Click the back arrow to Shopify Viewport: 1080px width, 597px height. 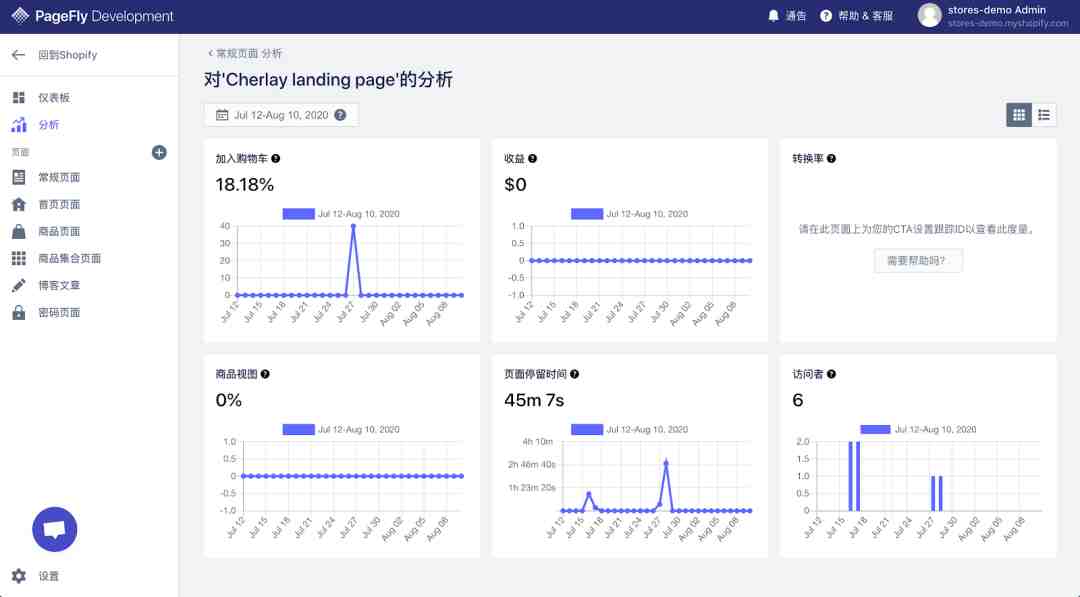coord(19,55)
